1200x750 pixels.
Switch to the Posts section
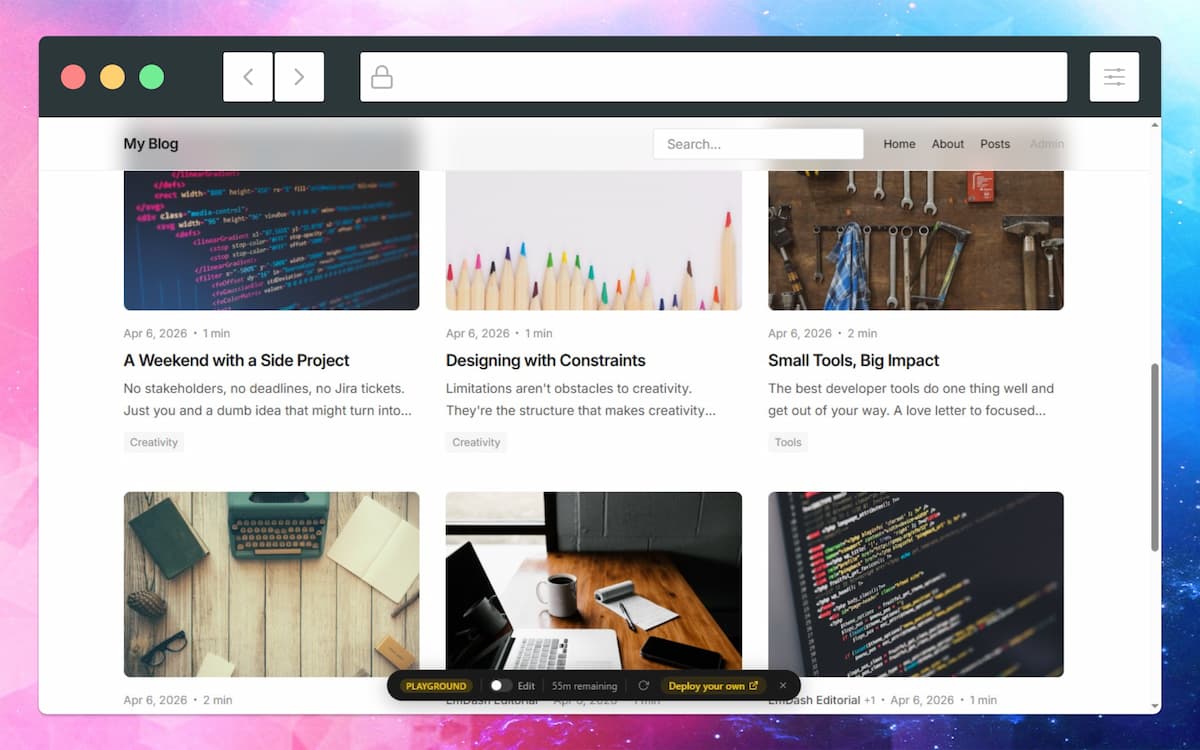click(995, 143)
